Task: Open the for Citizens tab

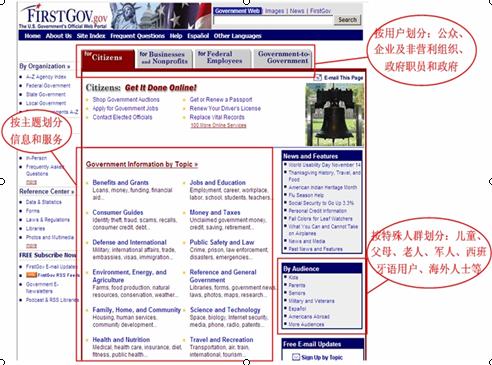Action: tap(108, 59)
